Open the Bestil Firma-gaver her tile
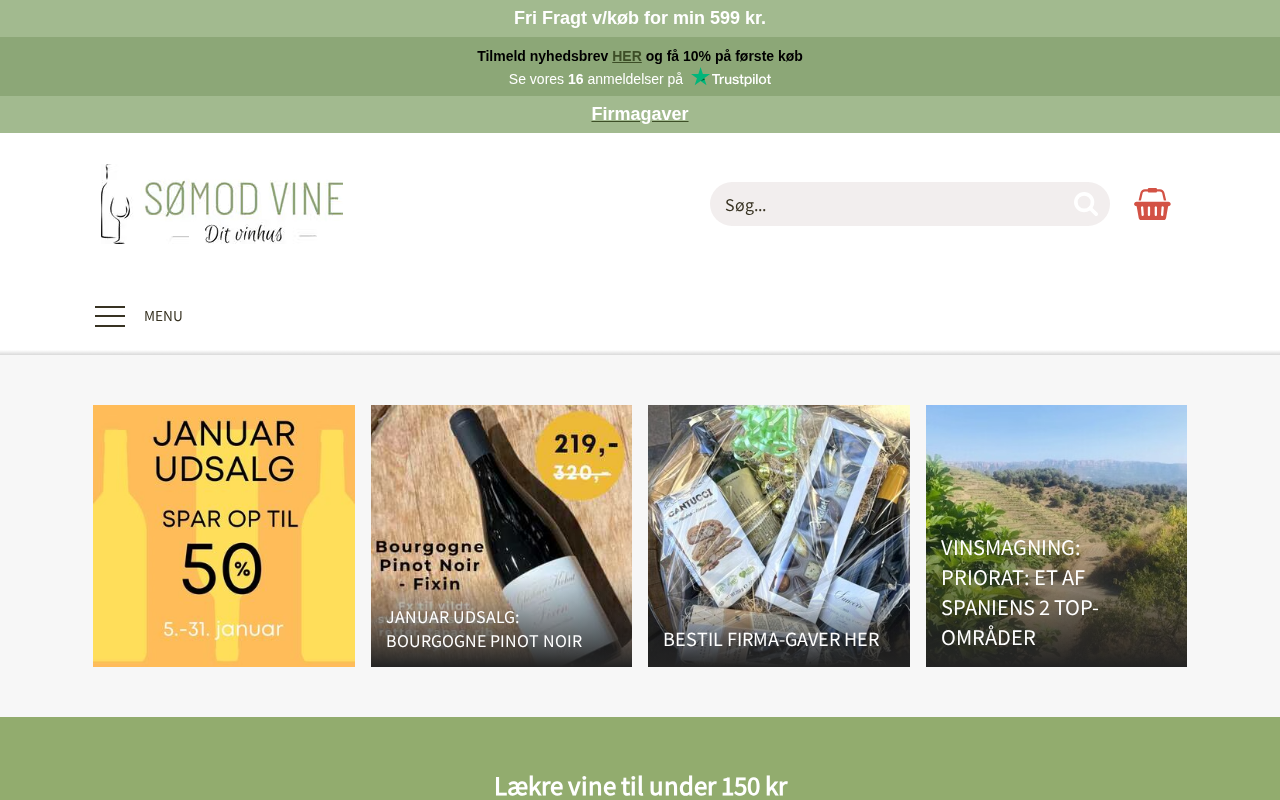 point(779,536)
